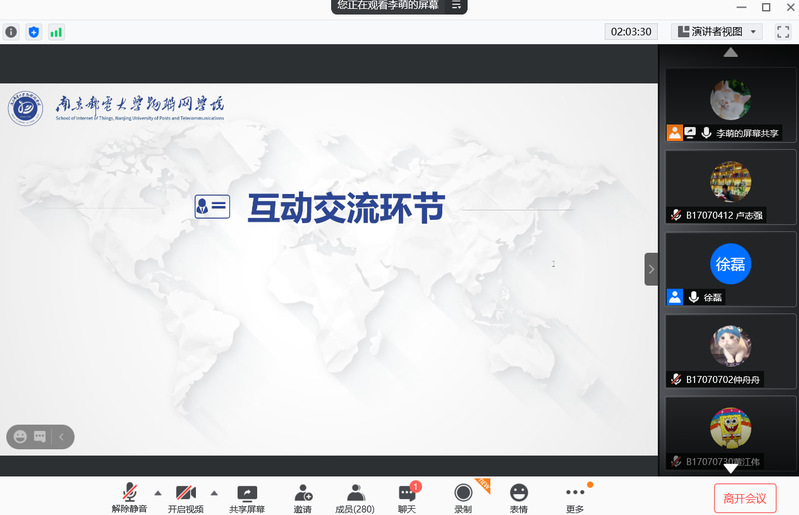The height and width of the screenshot is (515, 799).
Task: Click the Leave Meeting (离开会议) button
Action: tap(745, 497)
